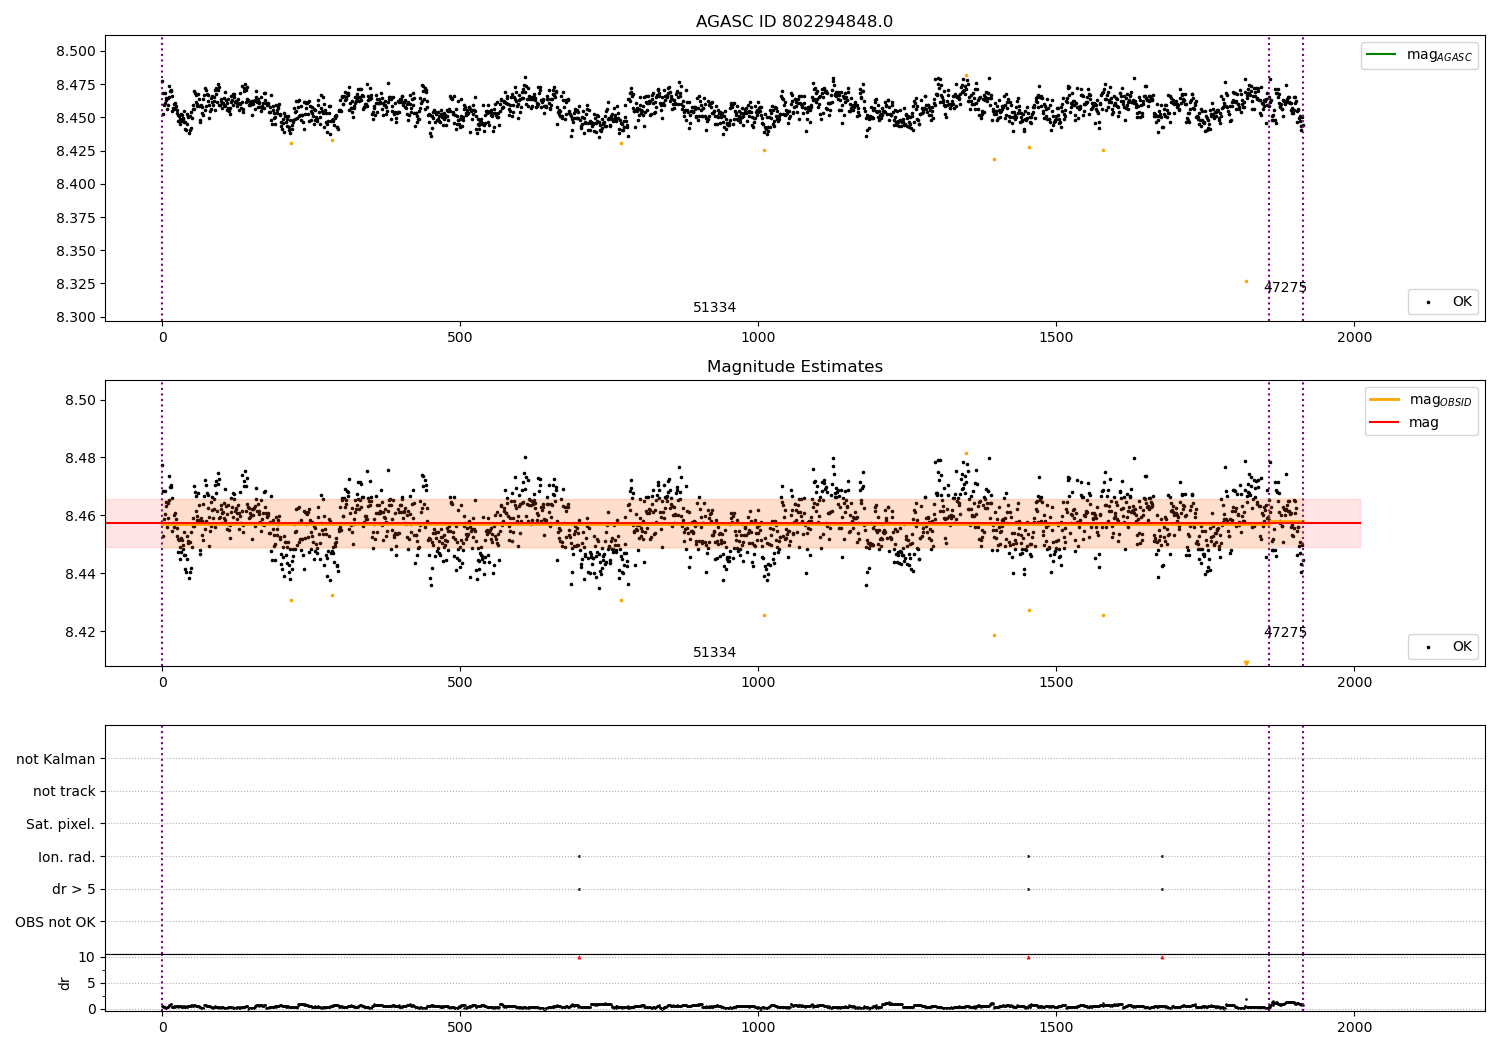Click the 'dr' y-axis label
This screenshot has height=1050, width=1500.
pos(65,983)
